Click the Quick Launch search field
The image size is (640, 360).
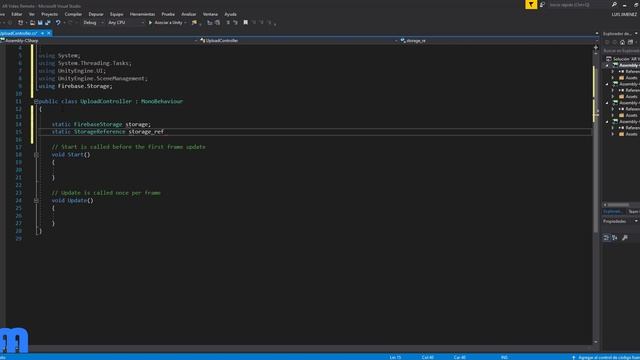[x=578, y=4]
